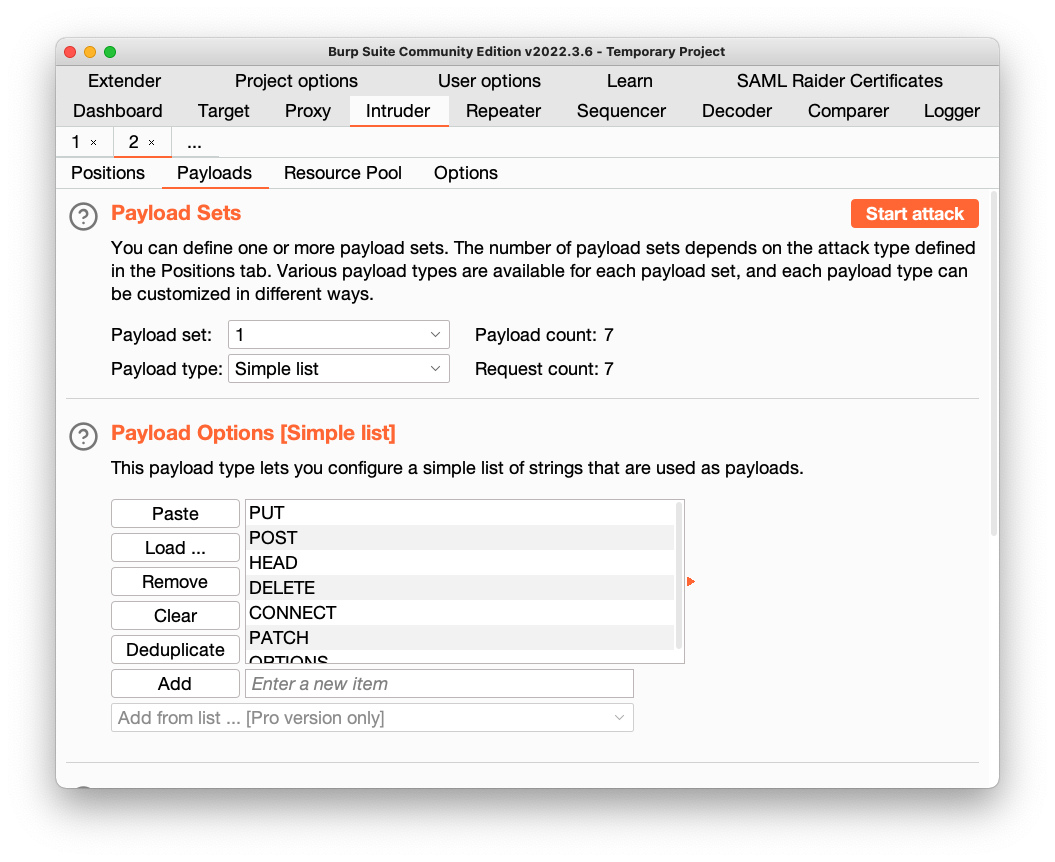This screenshot has width=1055, height=862.
Task: Open Payload Options help icon
Action: click(83, 436)
